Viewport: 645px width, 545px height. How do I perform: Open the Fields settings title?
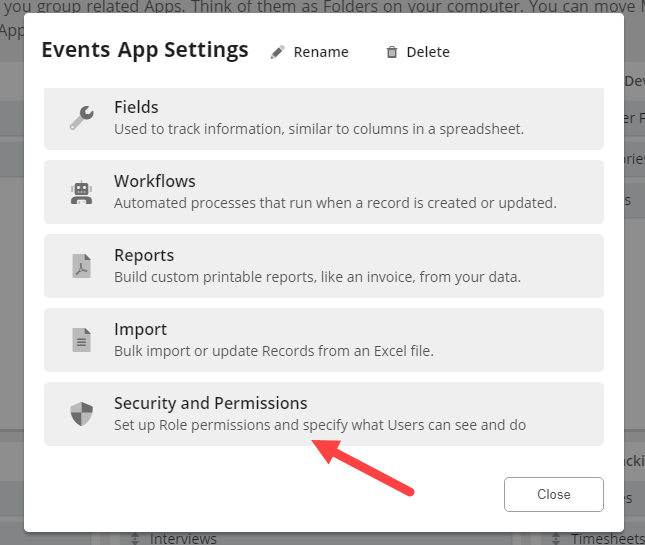pyautogui.click(x=136, y=107)
